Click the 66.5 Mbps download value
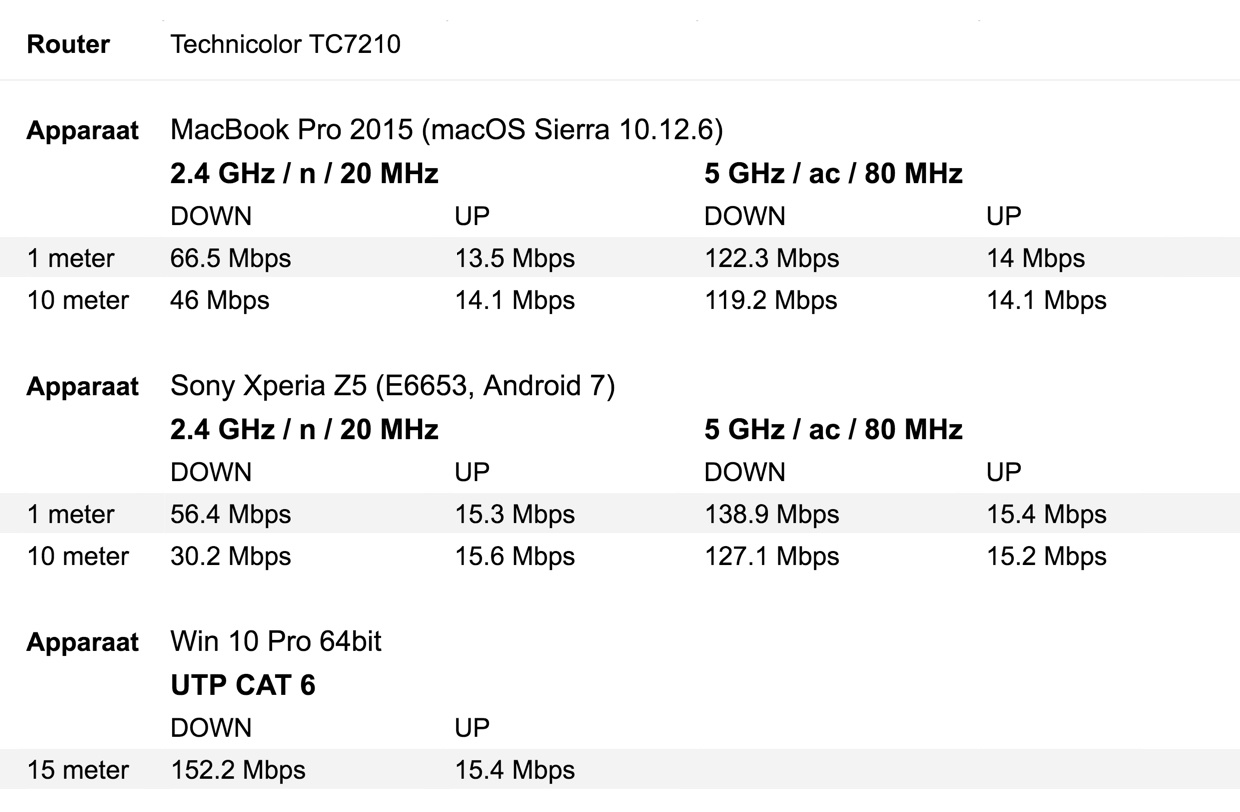This screenshot has width=1240, height=812. pos(231,258)
